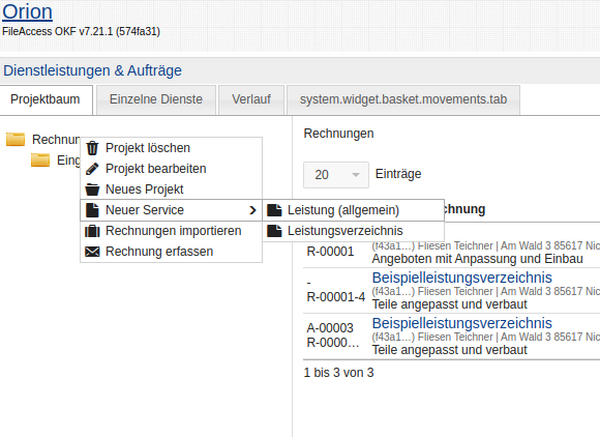Viewport: 600px width, 437px height.
Task: Click the pencil icon for Projekt bearbeiten
Action: 93,169
